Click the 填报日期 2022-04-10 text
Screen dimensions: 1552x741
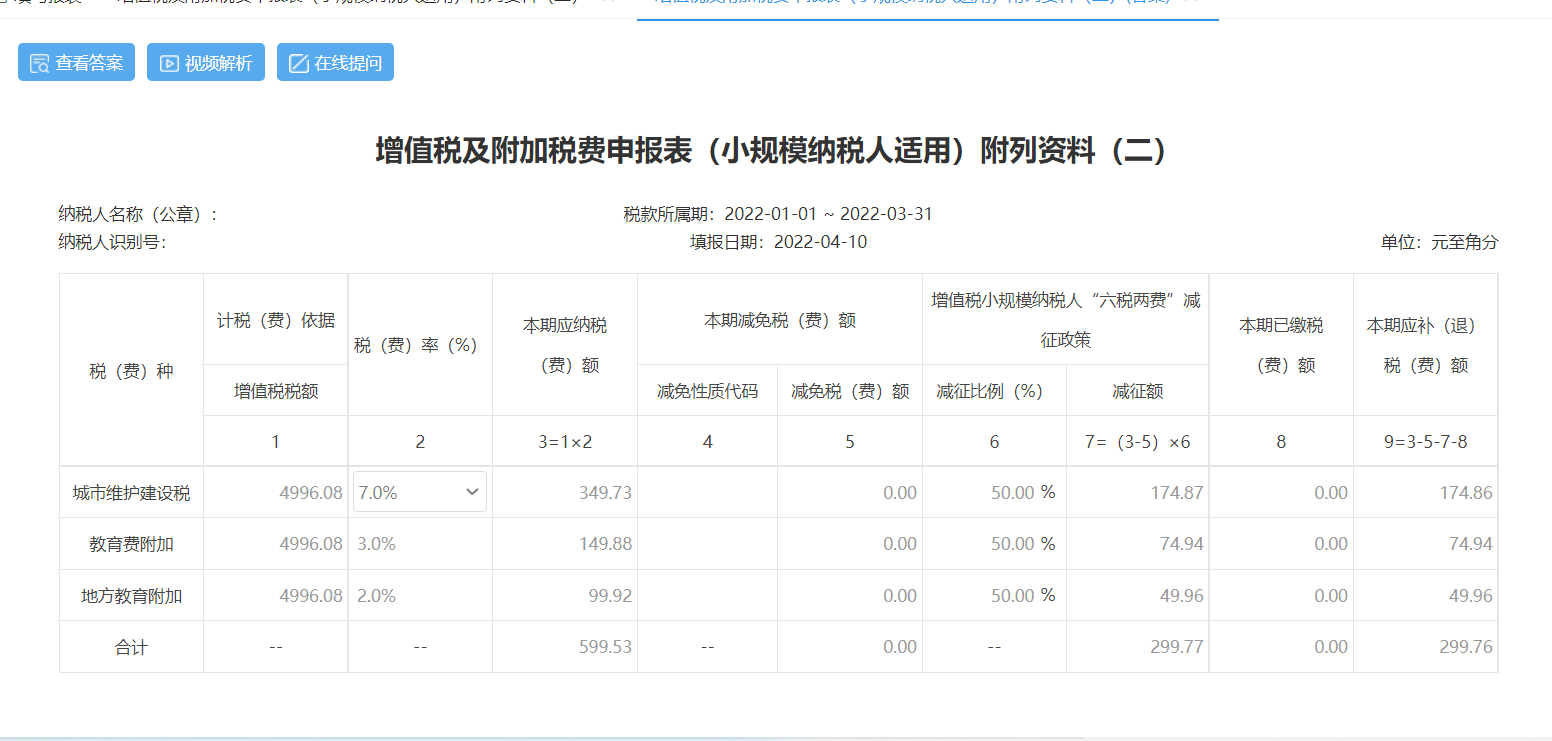click(x=778, y=242)
